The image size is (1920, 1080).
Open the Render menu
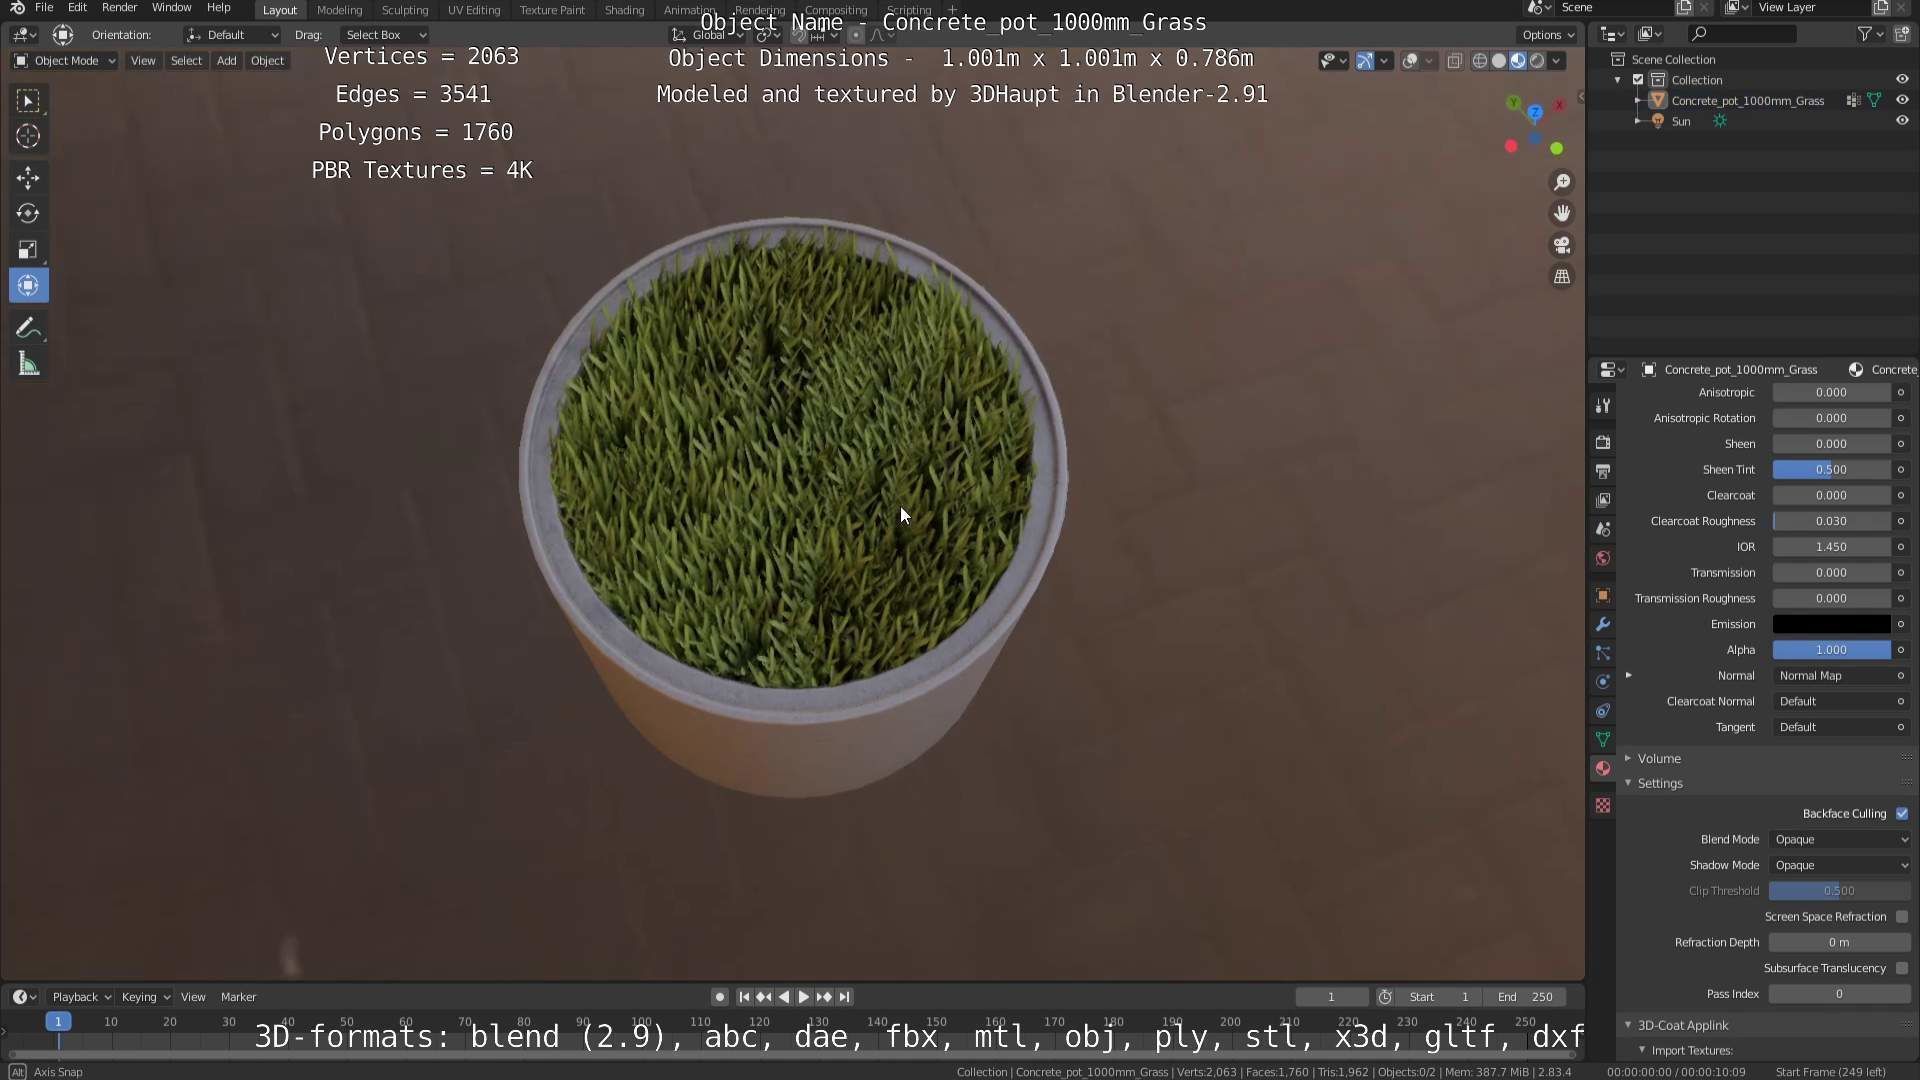click(x=119, y=8)
